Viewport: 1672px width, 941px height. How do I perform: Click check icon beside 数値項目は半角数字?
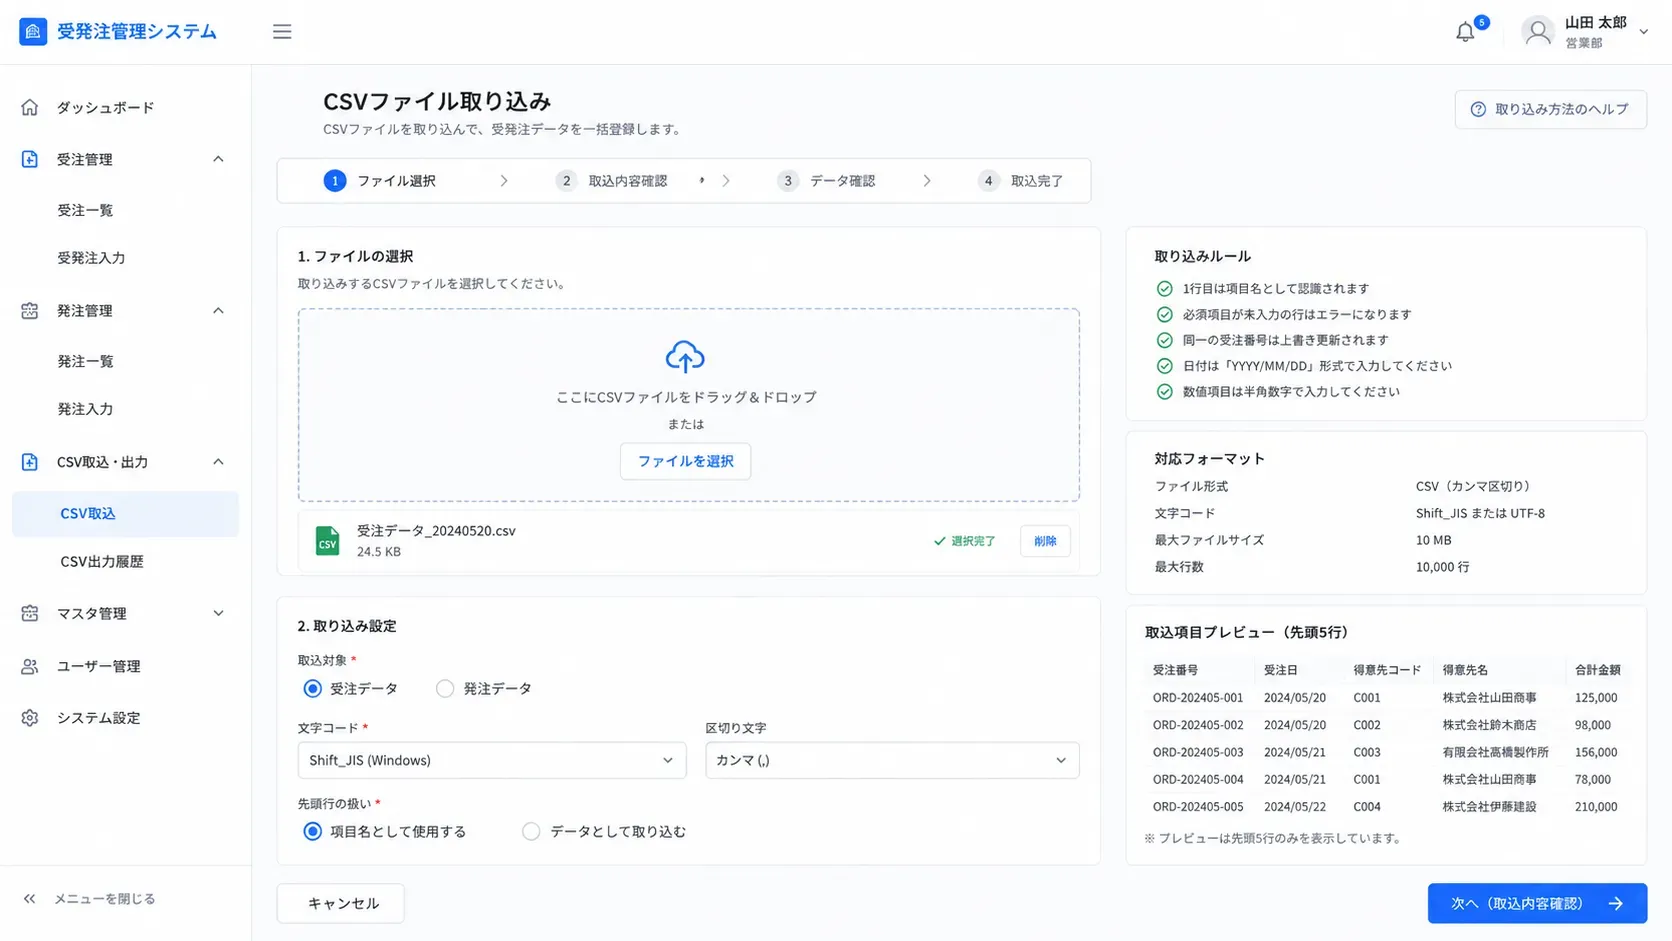pyautogui.click(x=1164, y=392)
